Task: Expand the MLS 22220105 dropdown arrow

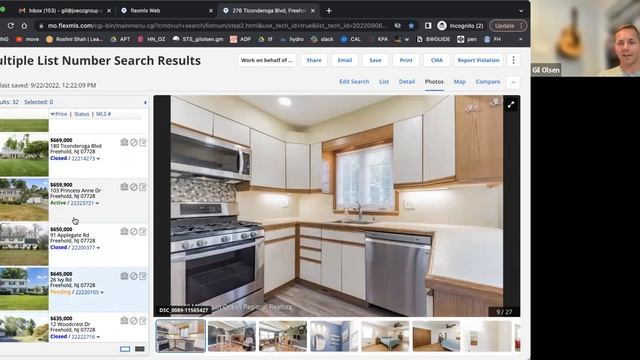Action: pos(102,293)
